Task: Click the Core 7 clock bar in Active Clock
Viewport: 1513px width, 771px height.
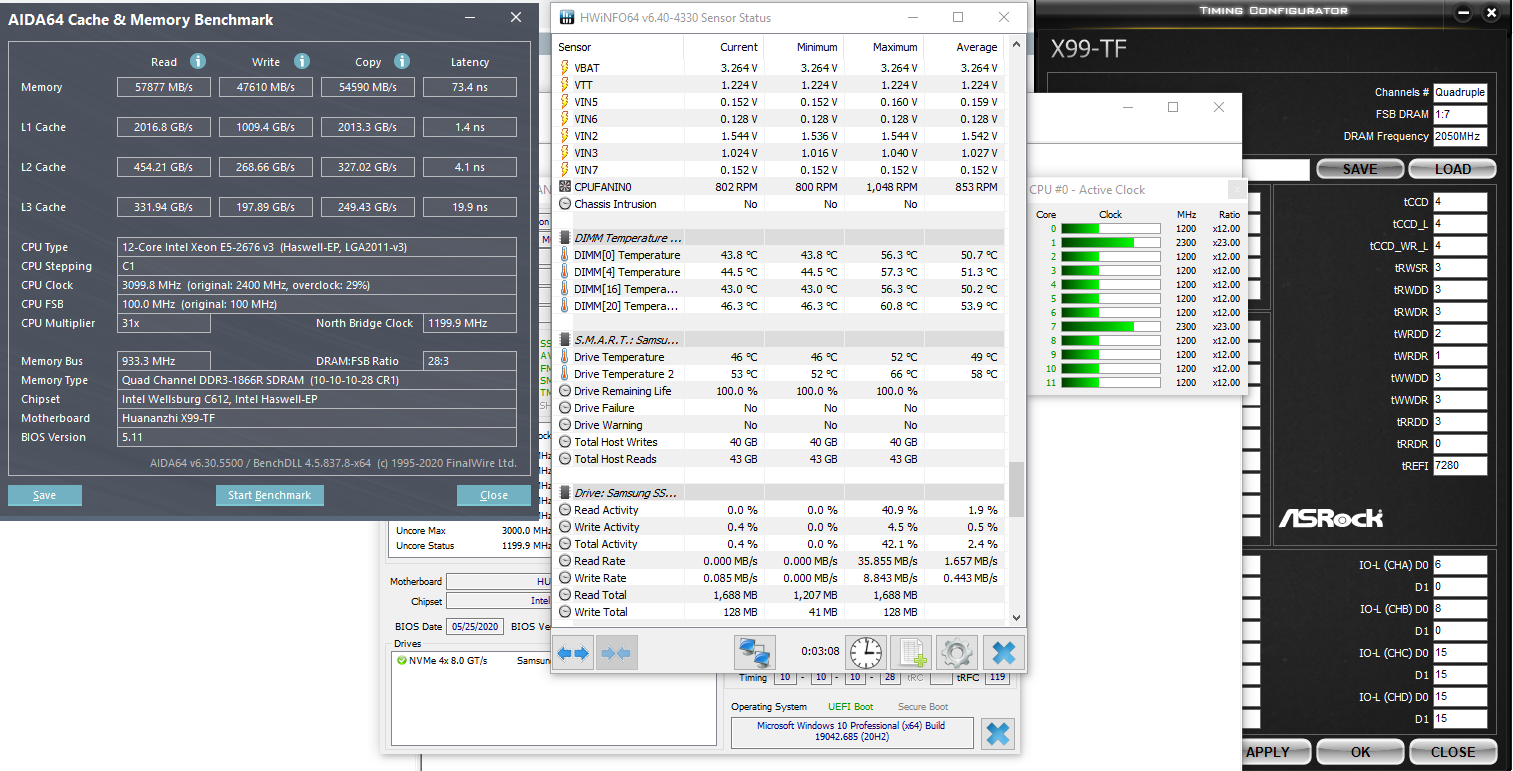Action: click(1110, 326)
